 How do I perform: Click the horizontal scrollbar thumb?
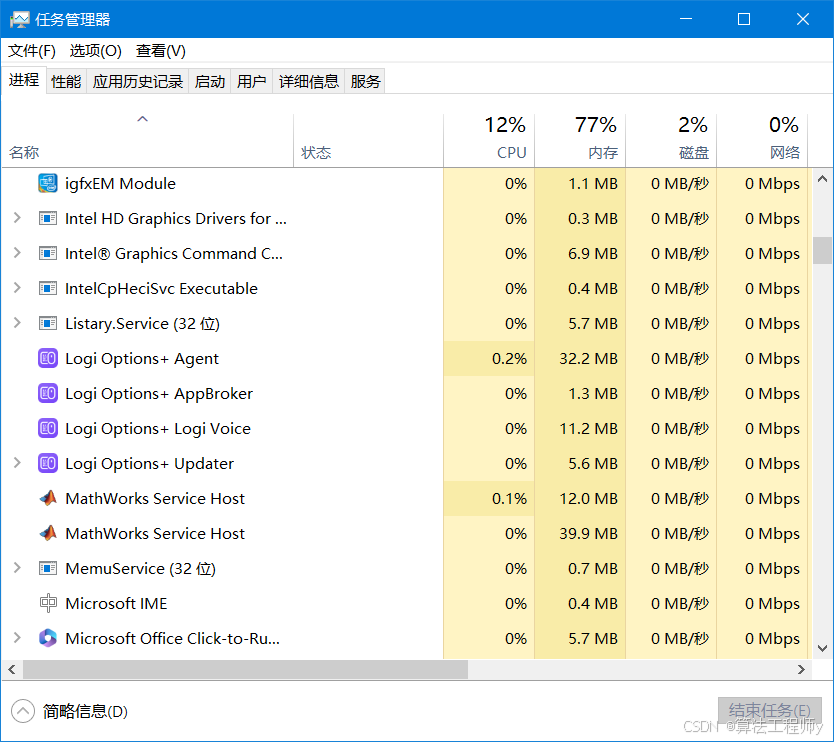(x=245, y=670)
